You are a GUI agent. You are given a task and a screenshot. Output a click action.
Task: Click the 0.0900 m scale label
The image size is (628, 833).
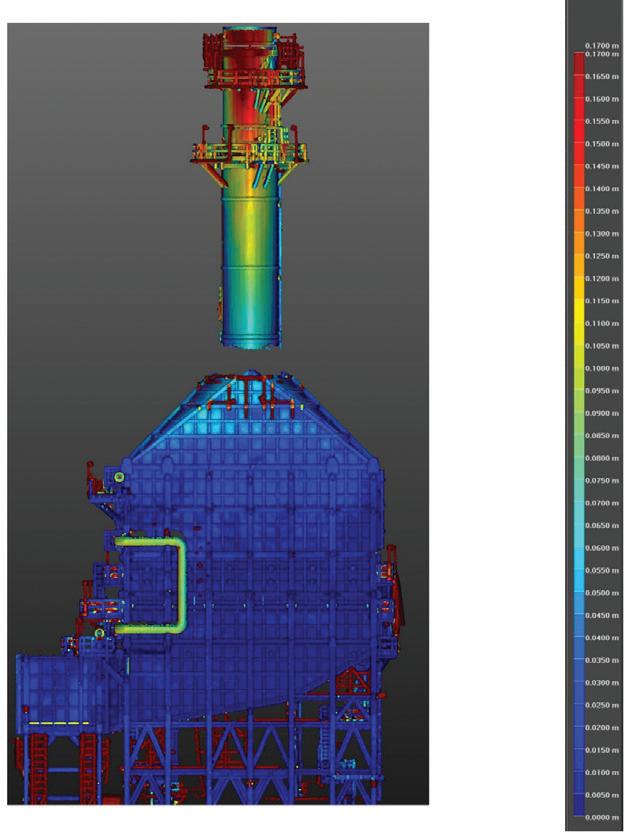tap(602, 413)
